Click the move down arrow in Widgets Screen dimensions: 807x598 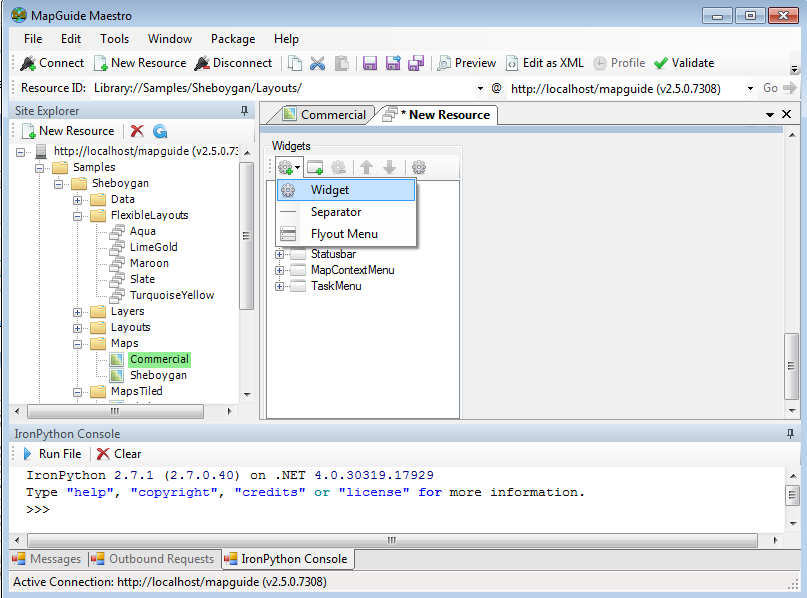tap(390, 167)
